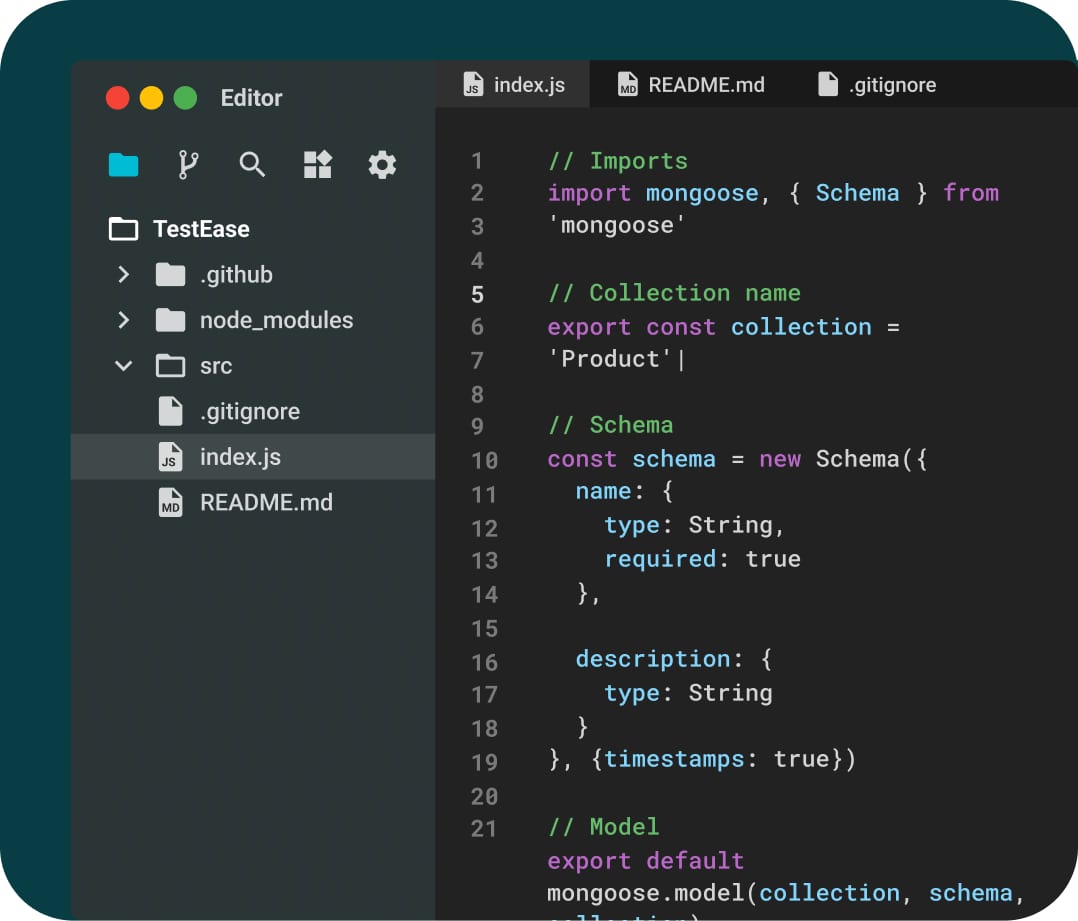
Task: Switch to the .gitignore tab
Action: pos(877,84)
